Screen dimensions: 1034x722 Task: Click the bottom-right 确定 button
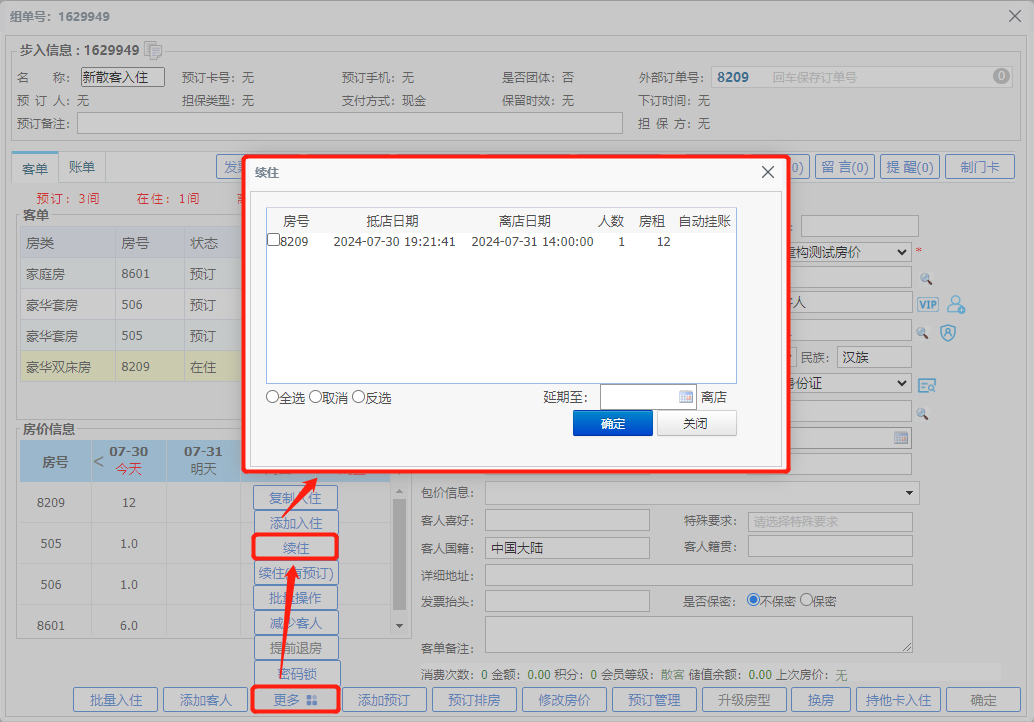pos(983,700)
